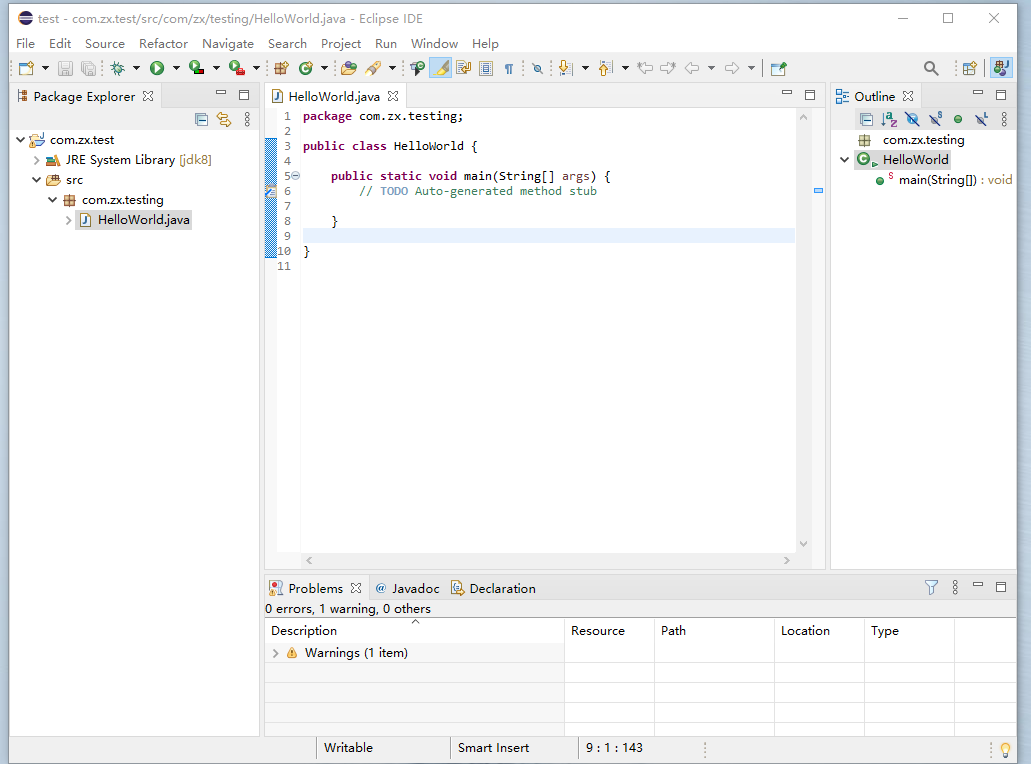Viewport: 1031px width, 764px height.
Task: Sort Problems by Description column header
Action: click(414, 631)
